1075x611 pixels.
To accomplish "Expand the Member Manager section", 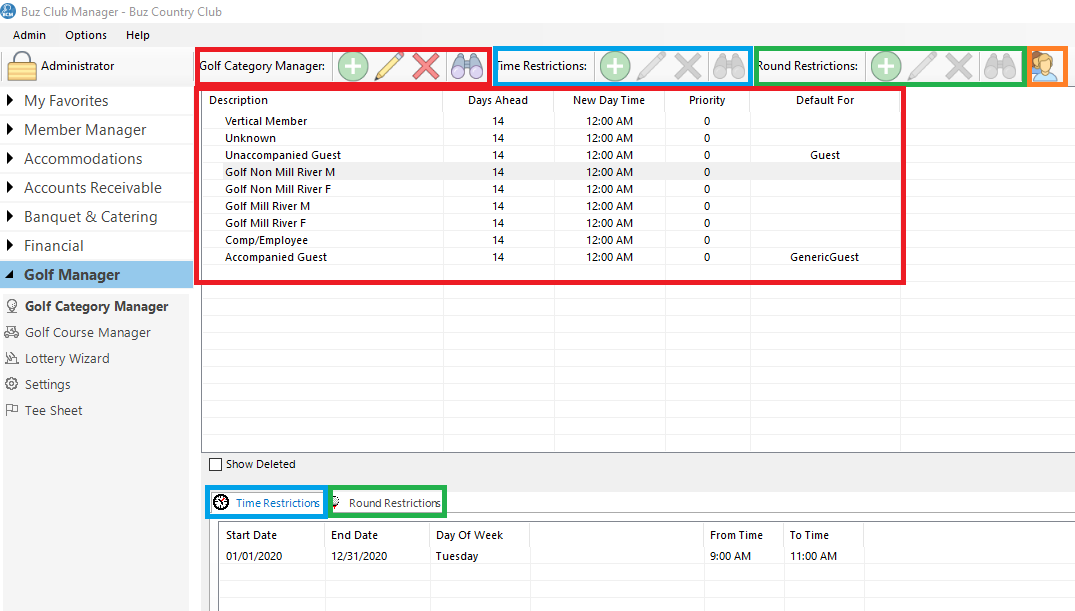I will point(85,130).
